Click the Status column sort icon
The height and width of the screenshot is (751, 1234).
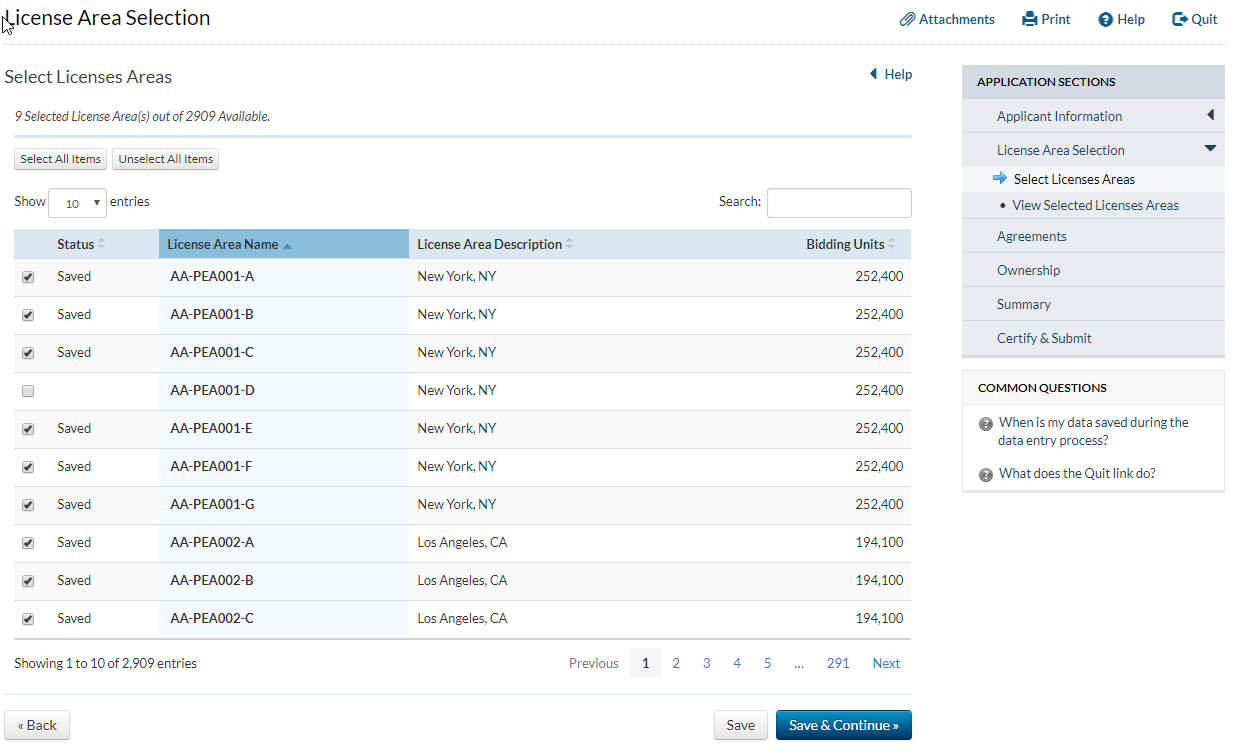click(x=101, y=245)
